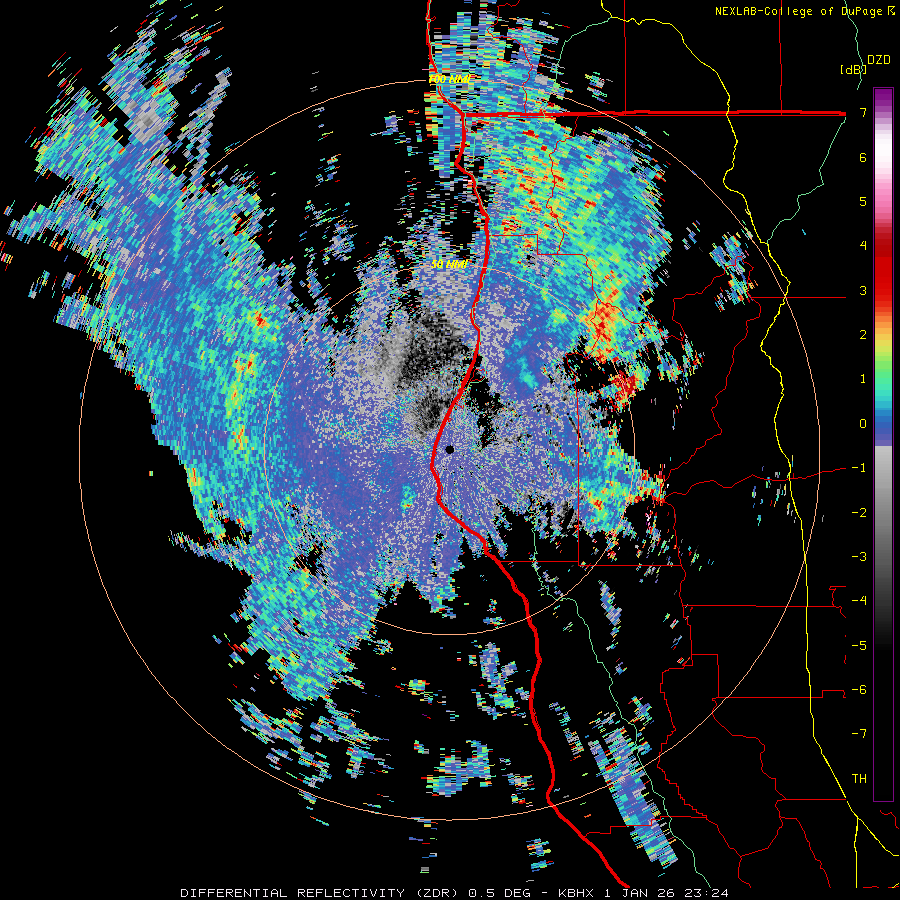The width and height of the screenshot is (900, 900).
Task: Click the -5 dB label on the color scale
Action: 859,645
